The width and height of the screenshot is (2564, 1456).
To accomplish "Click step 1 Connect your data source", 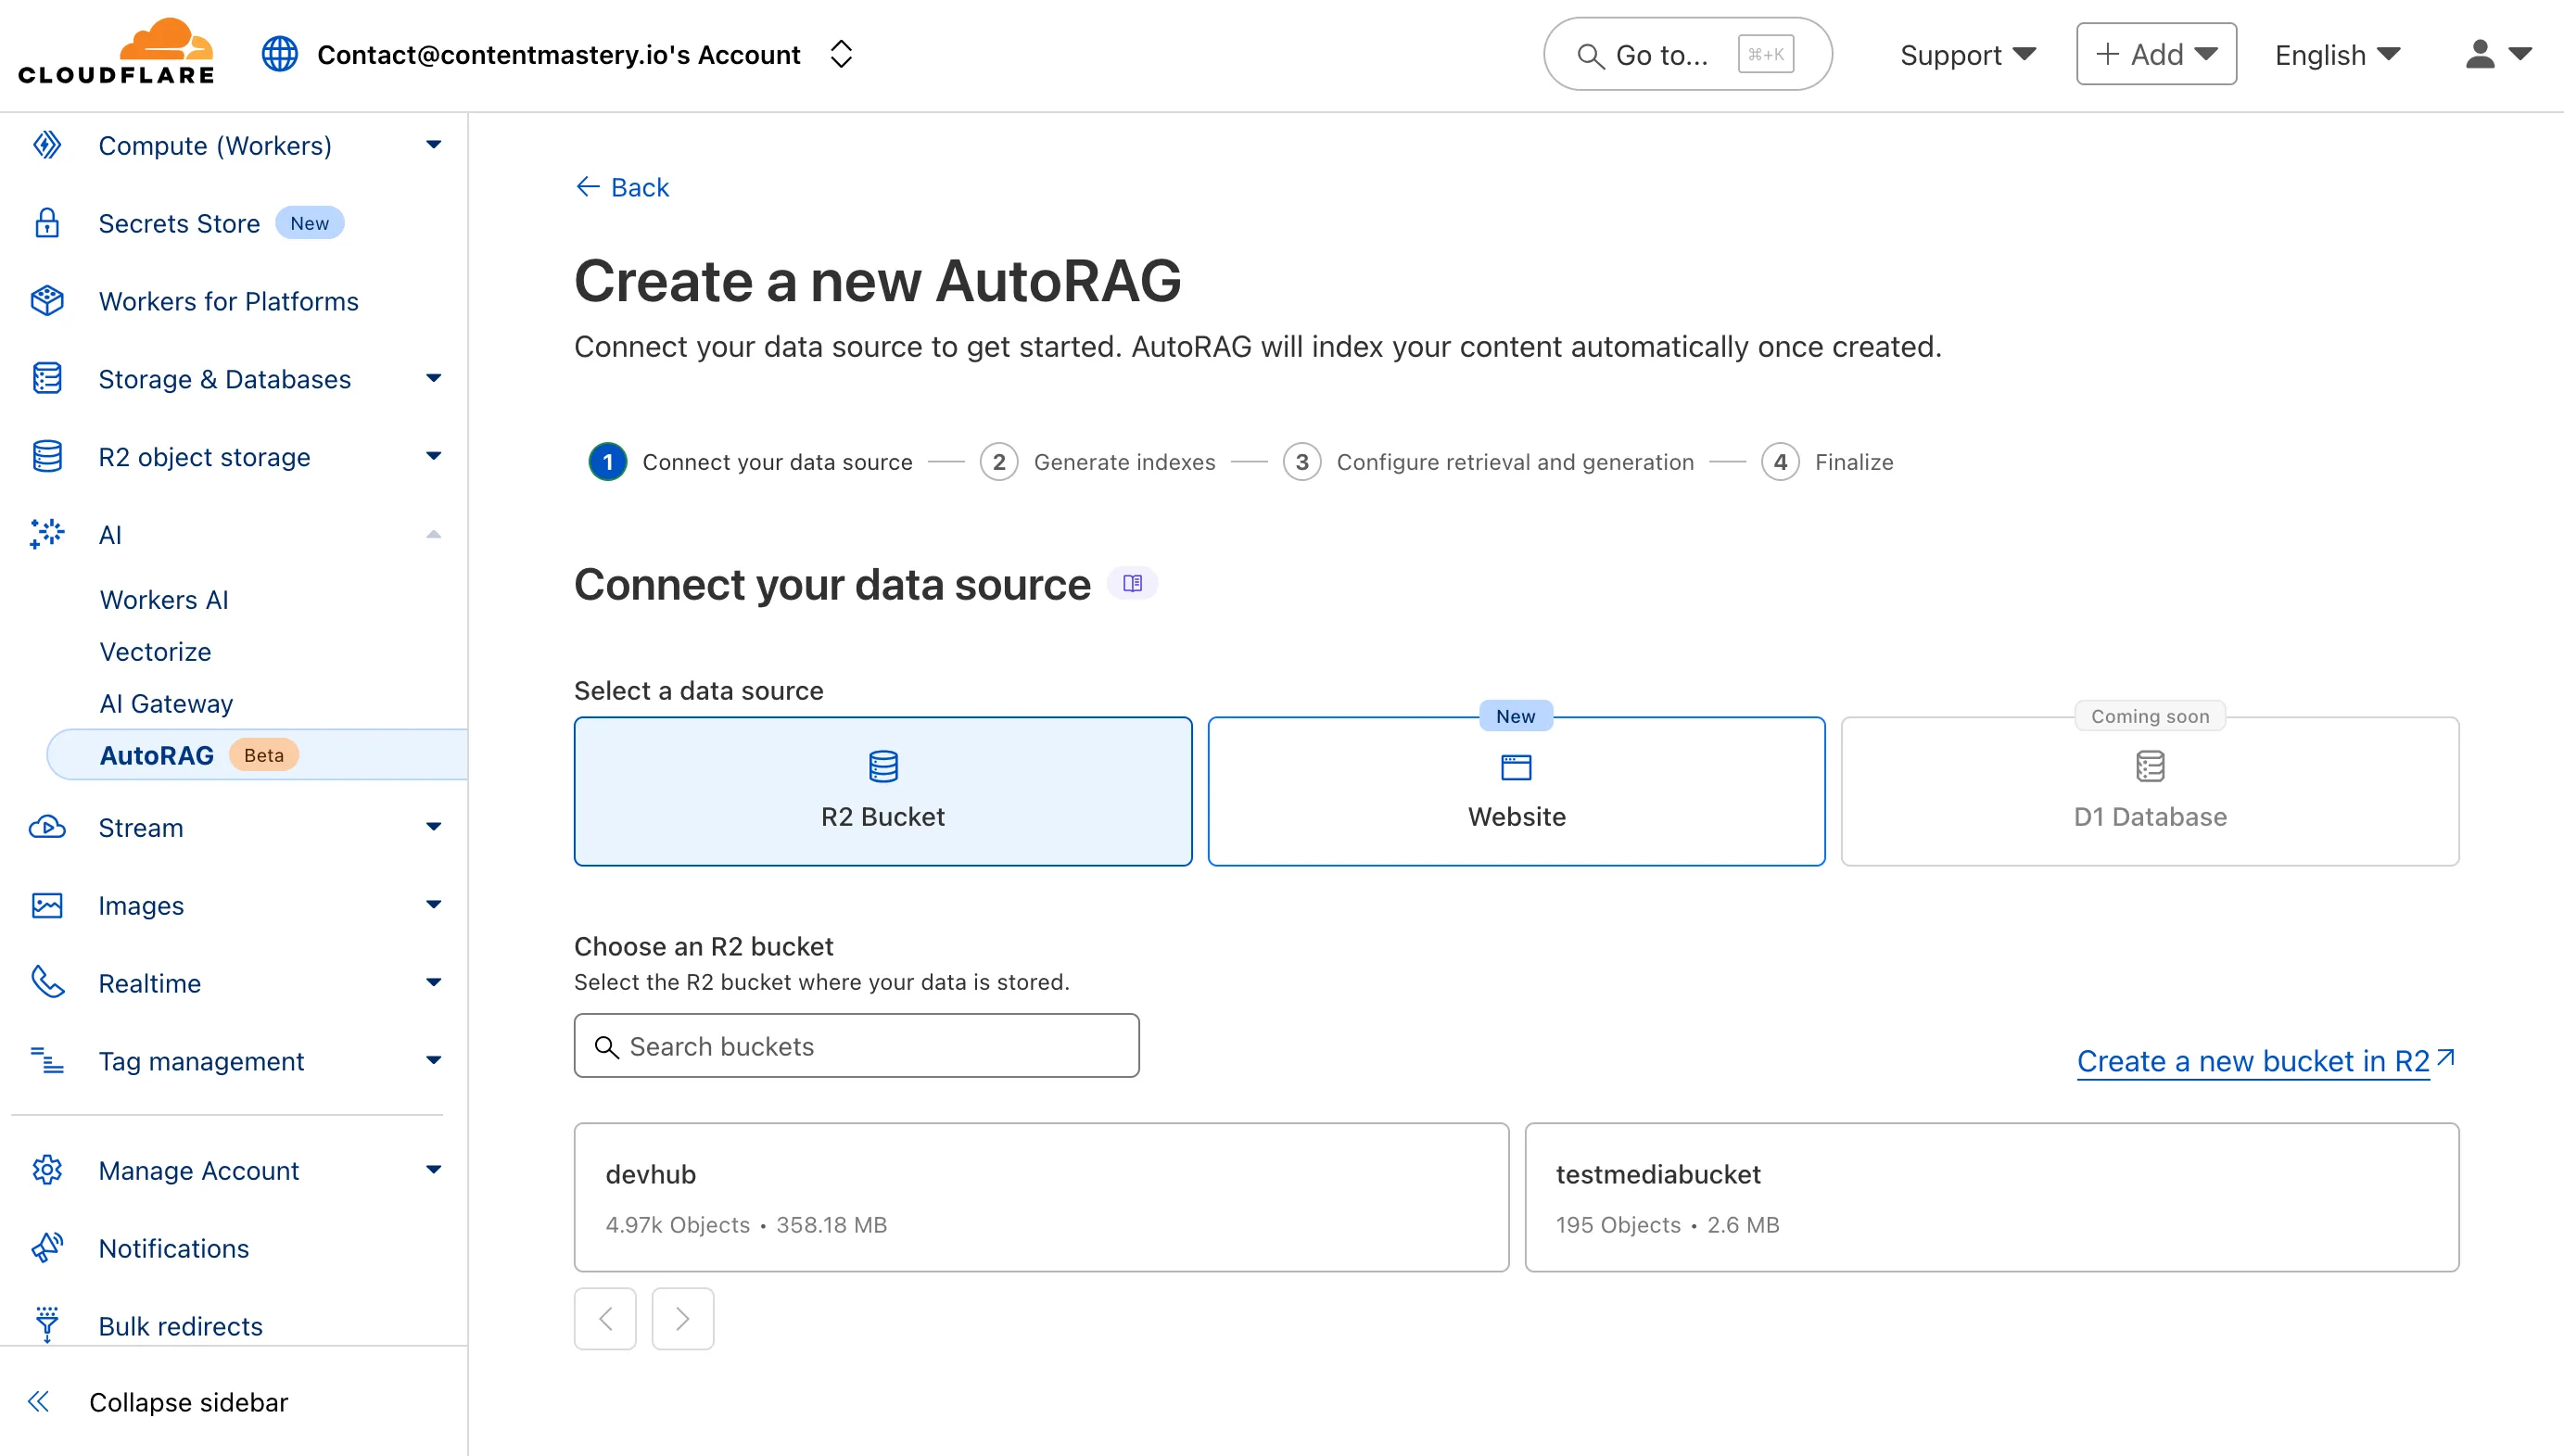I will tap(750, 462).
